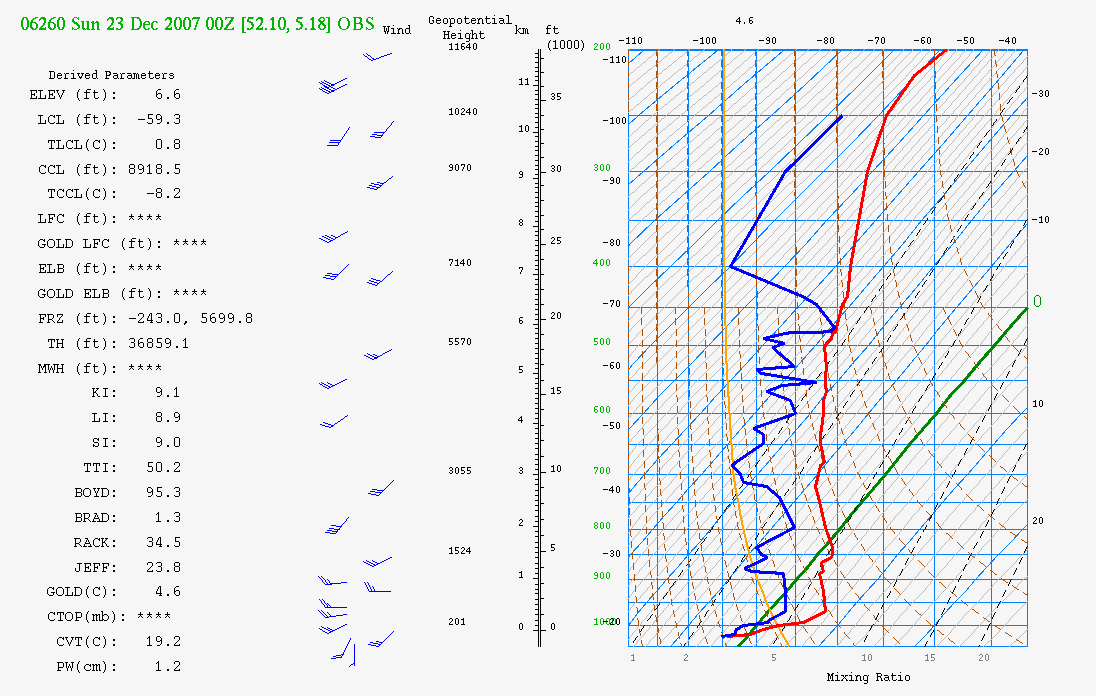Image resolution: width=1096 pixels, height=696 pixels.
Task: Click the km height scale label
Action: [521, 31]
